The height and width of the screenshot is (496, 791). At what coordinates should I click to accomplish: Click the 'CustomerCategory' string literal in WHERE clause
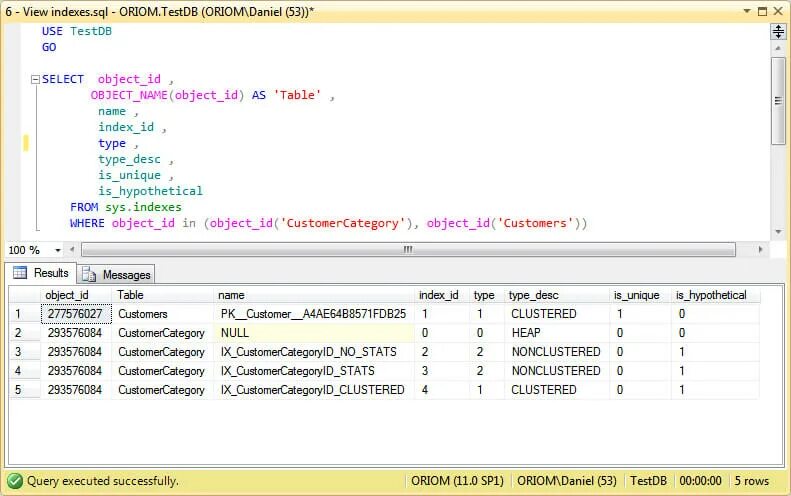point(343,224)
